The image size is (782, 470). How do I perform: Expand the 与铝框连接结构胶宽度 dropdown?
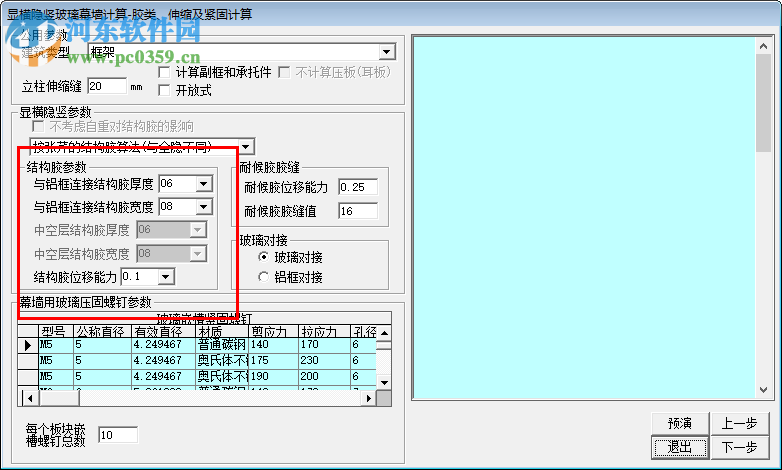tap(203, 207)
